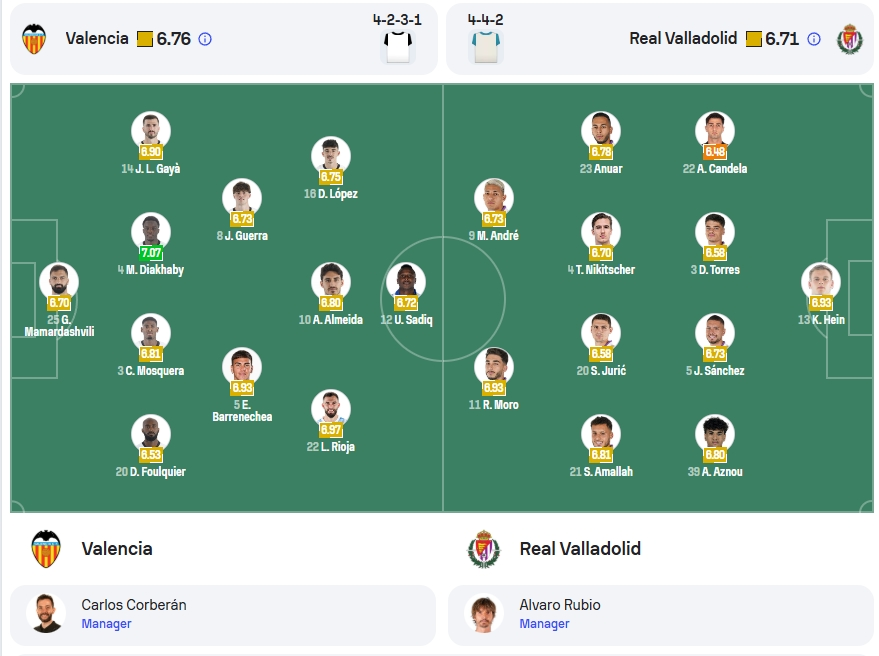This screenshot has height=656, width=879.
Task: Click the Alvaro Rubio manager photo
Action: point(484,614)
